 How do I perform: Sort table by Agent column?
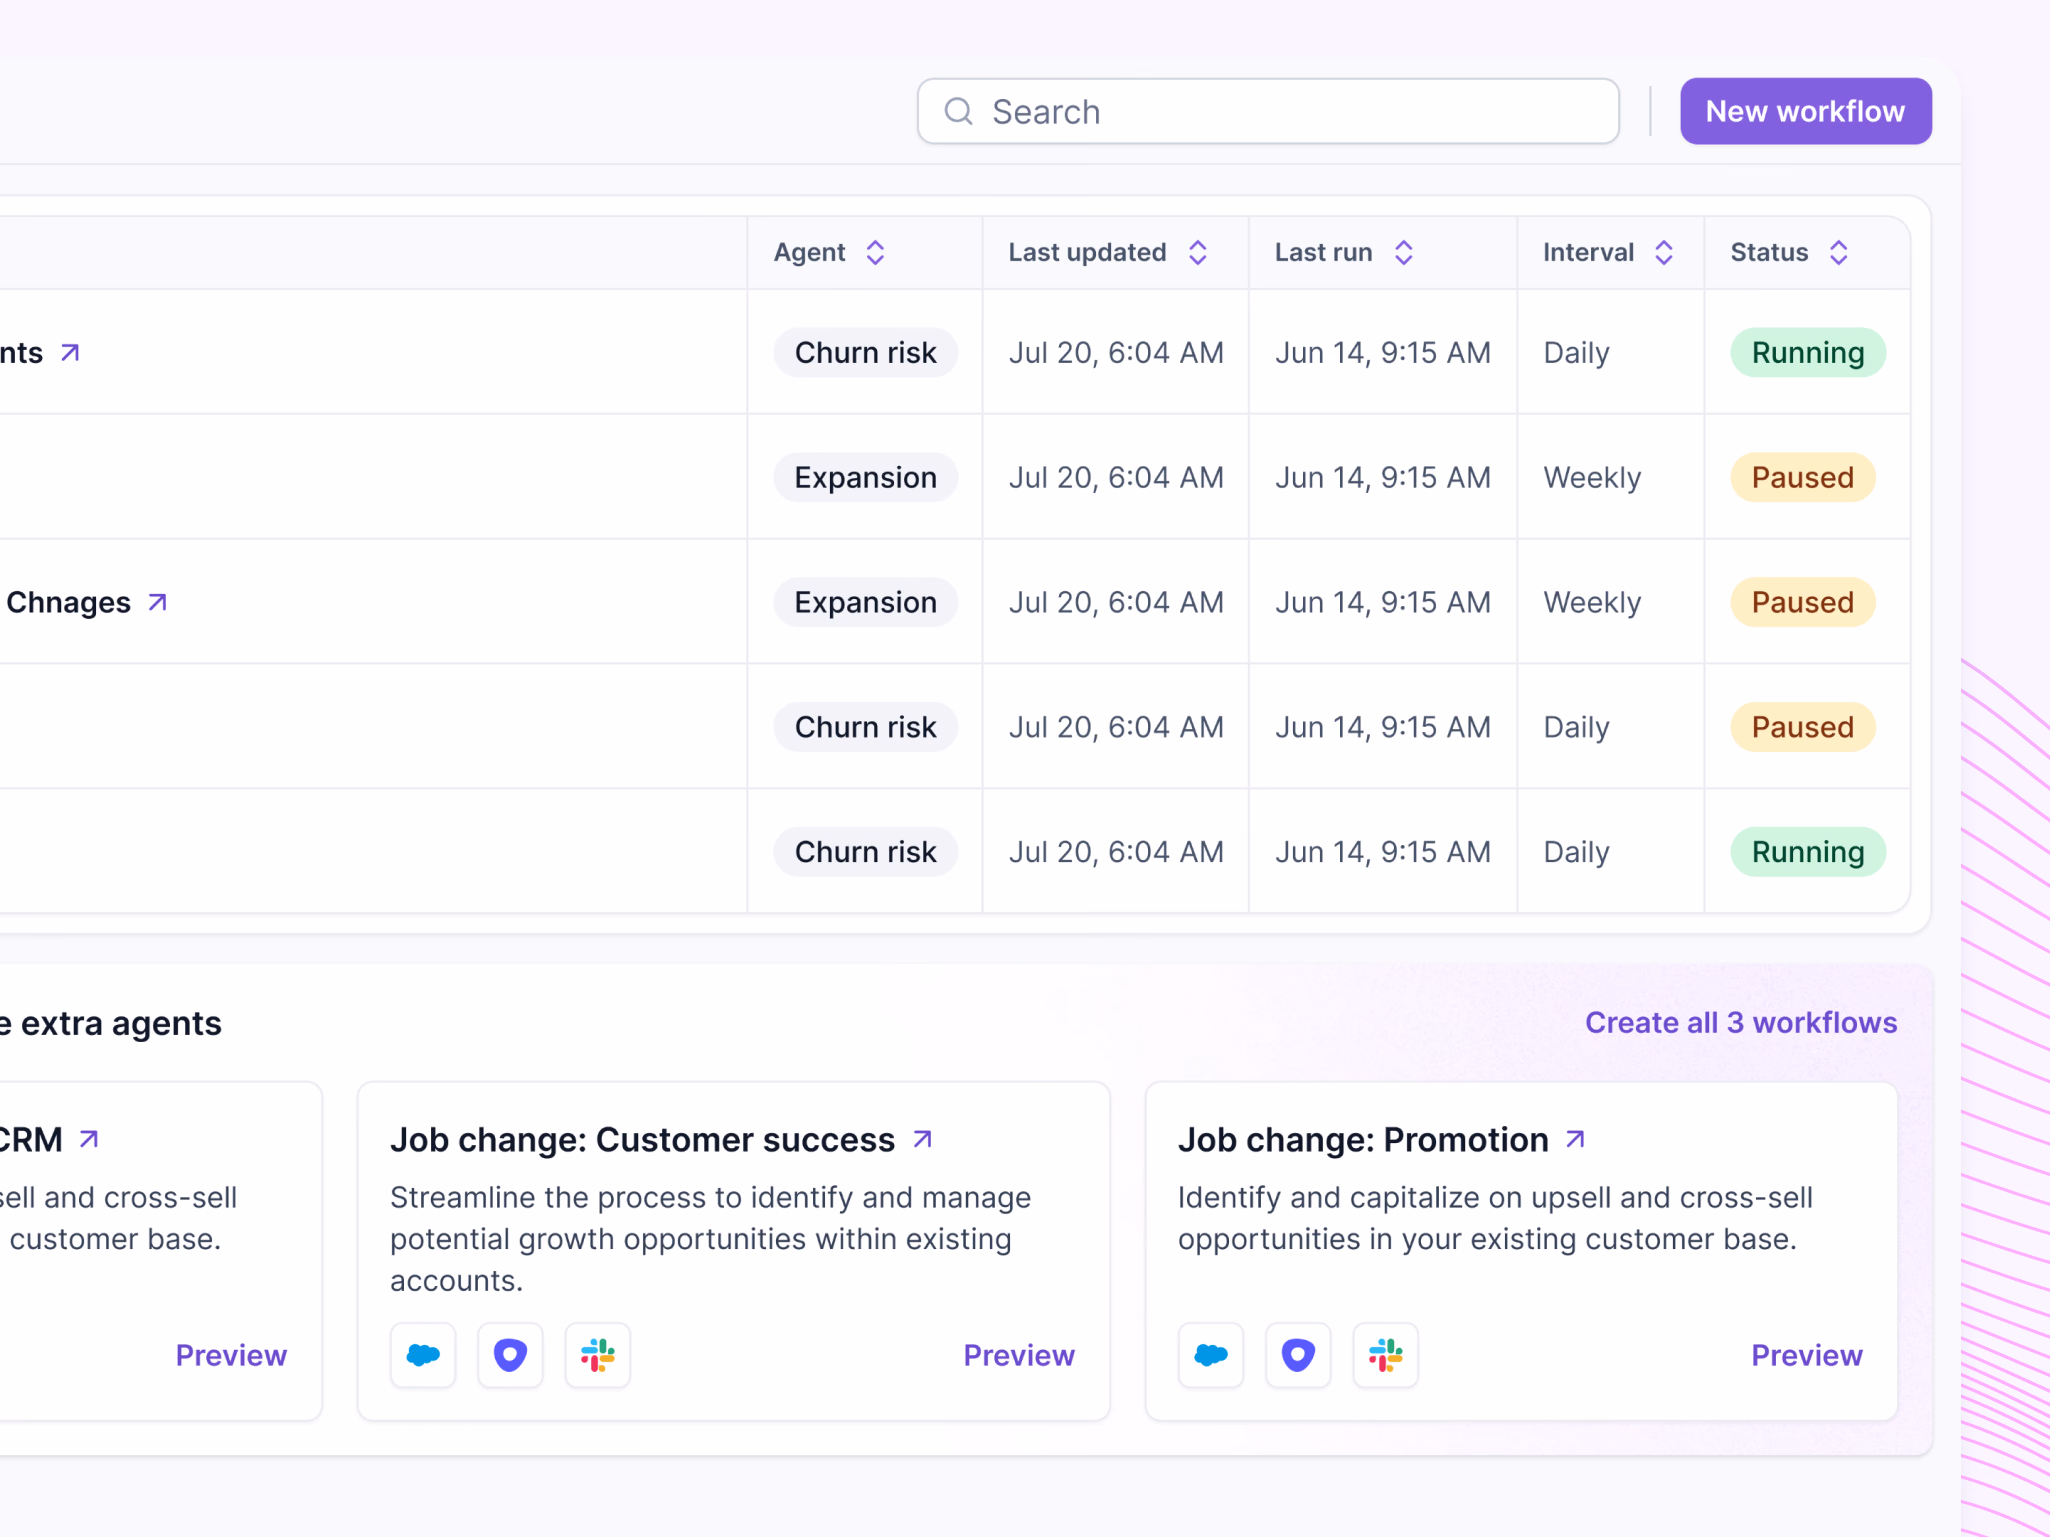[875, 252]
